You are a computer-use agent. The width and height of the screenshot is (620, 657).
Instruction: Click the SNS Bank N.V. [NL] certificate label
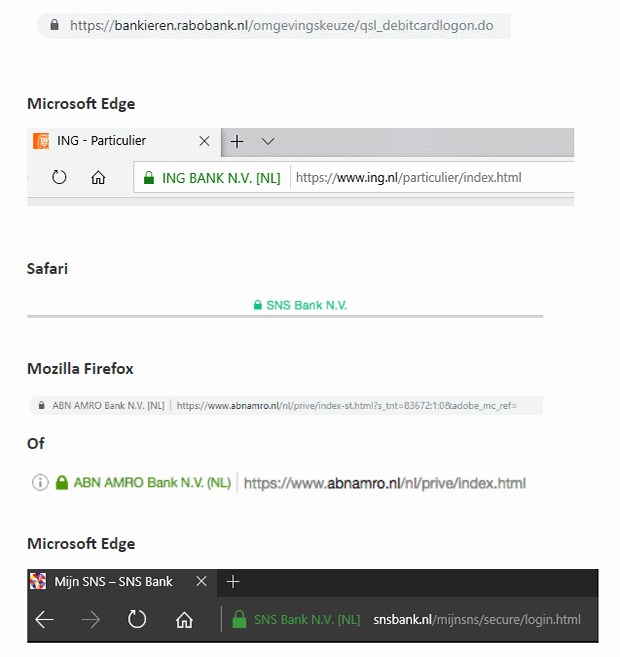click(x=307, y=620)
